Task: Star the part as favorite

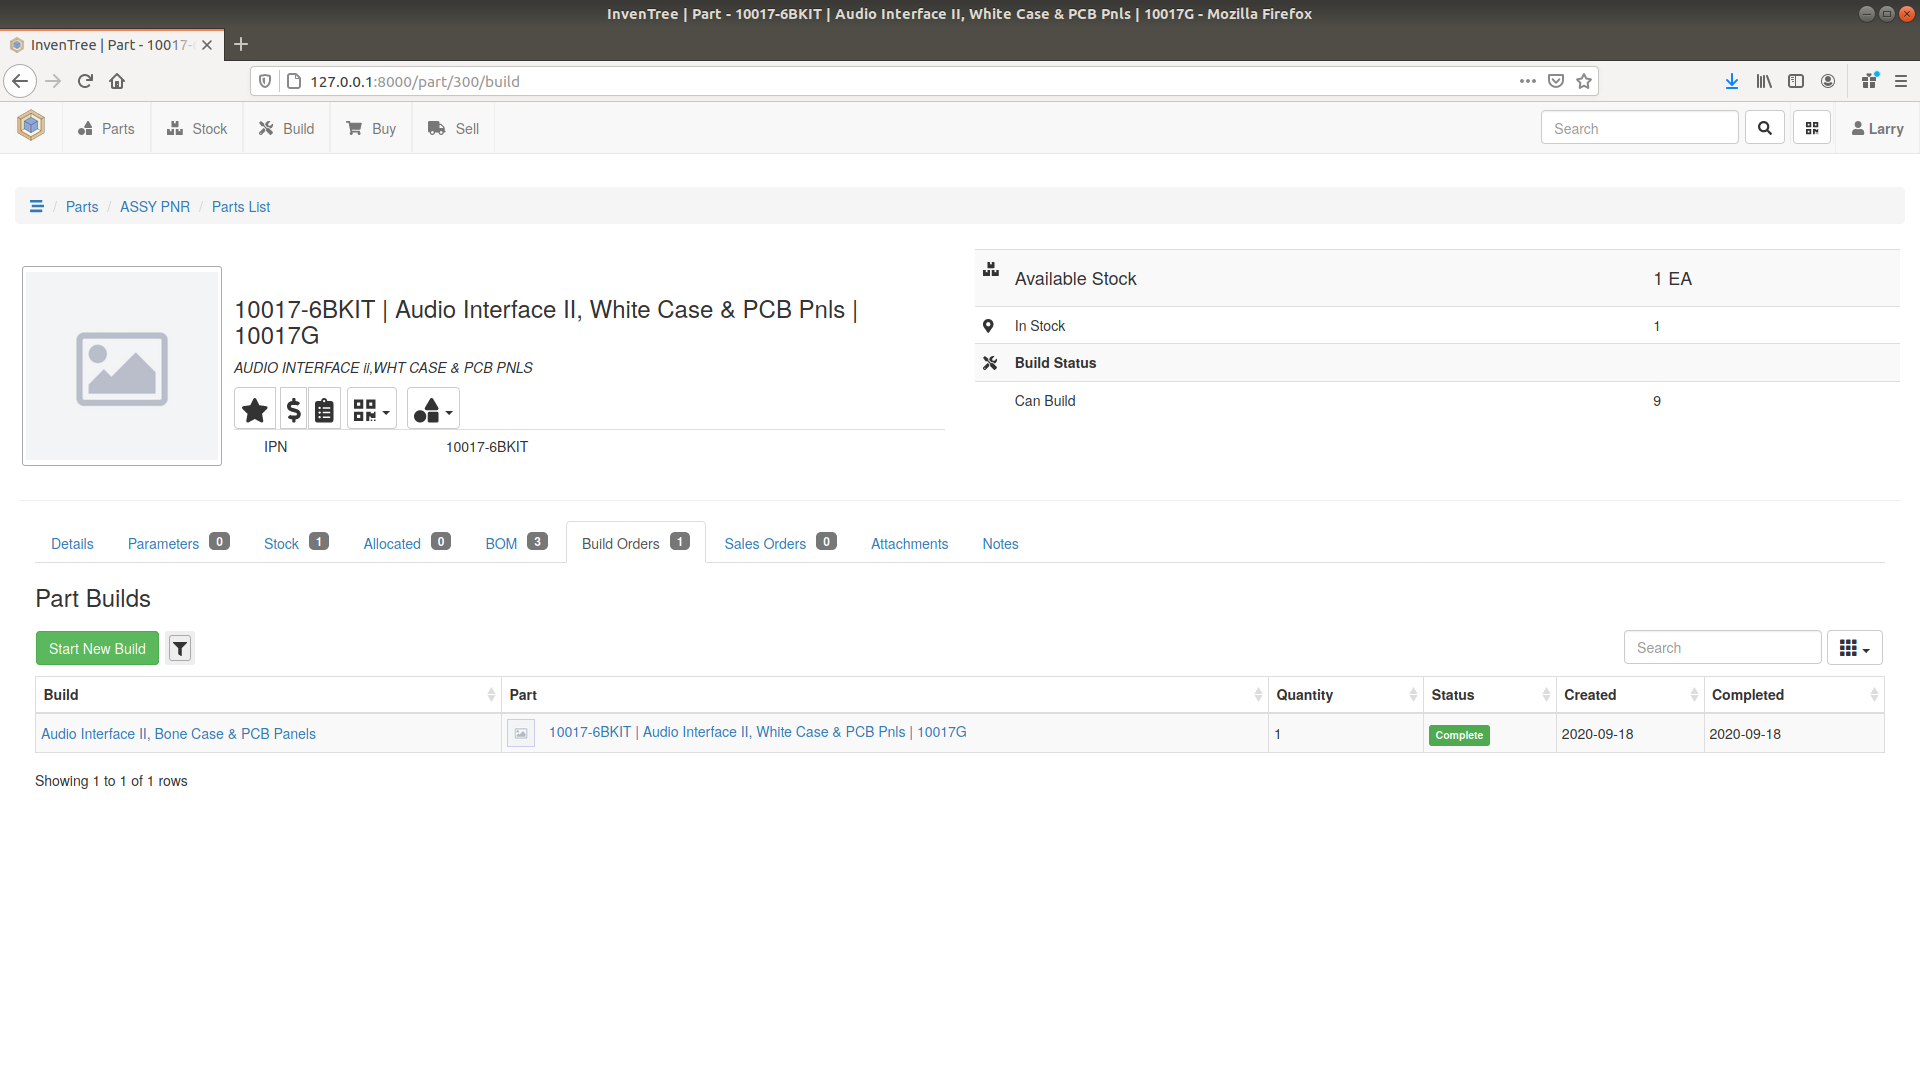Action: [x=254, y=408]
